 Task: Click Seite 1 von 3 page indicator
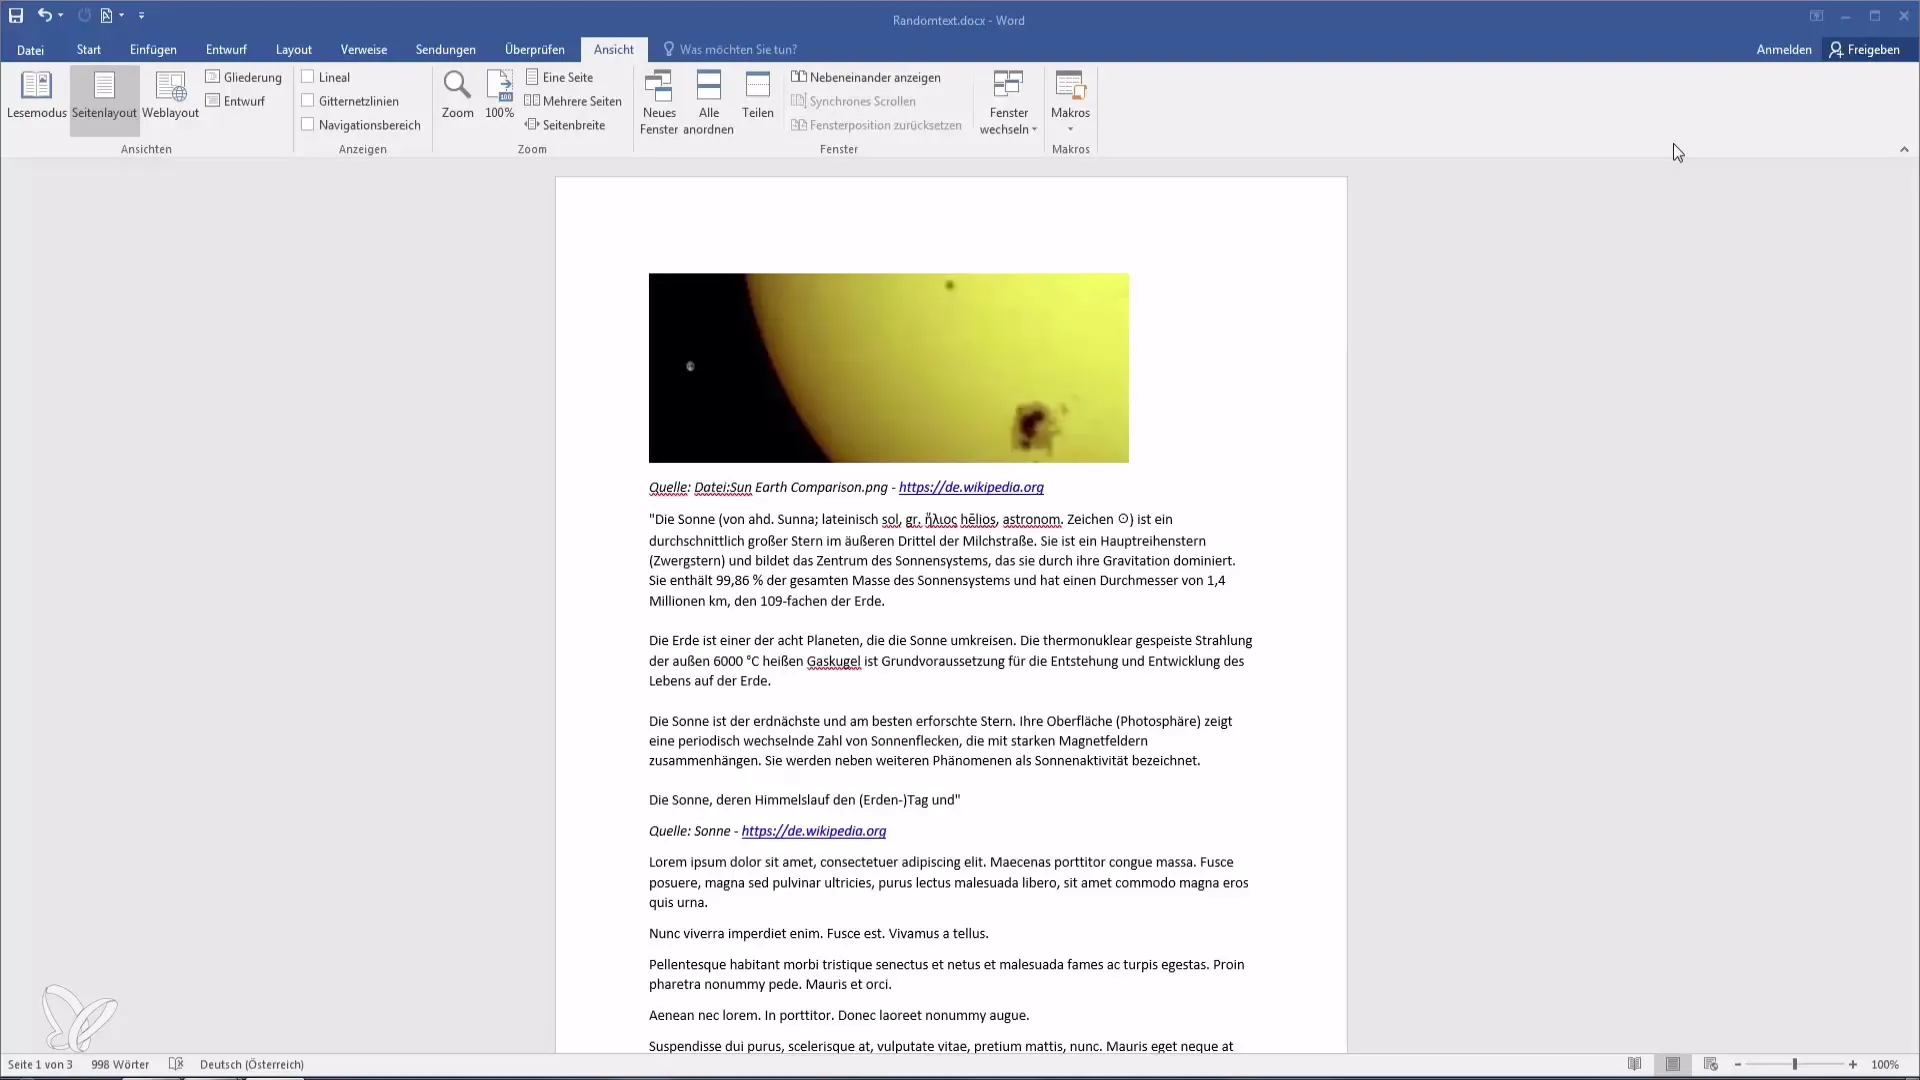point(40,1064)
